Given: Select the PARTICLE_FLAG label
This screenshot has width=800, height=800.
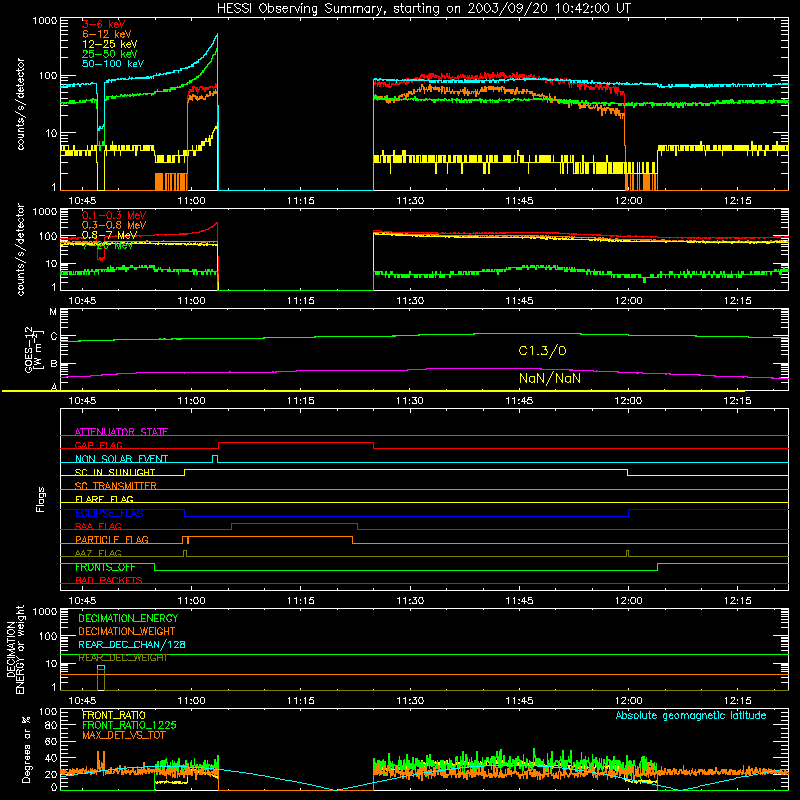Looking at the screenshot, I should coord(112,540).
